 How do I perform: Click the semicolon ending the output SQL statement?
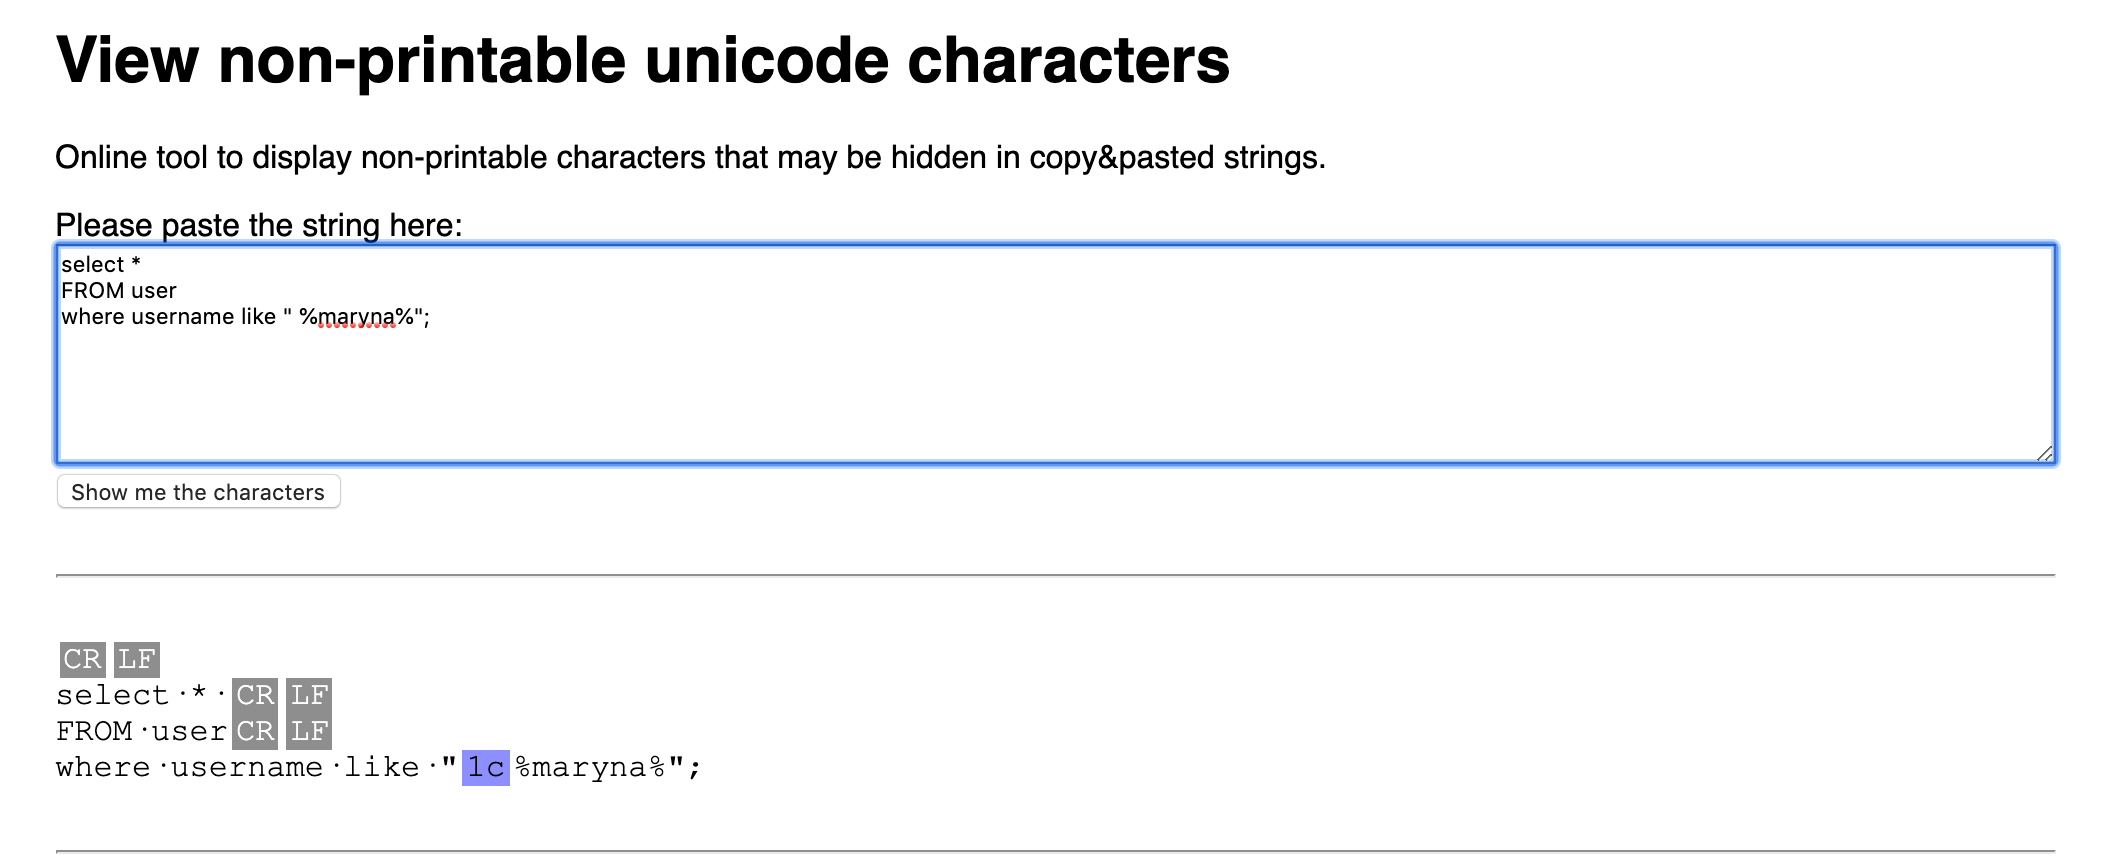(697, 767)
